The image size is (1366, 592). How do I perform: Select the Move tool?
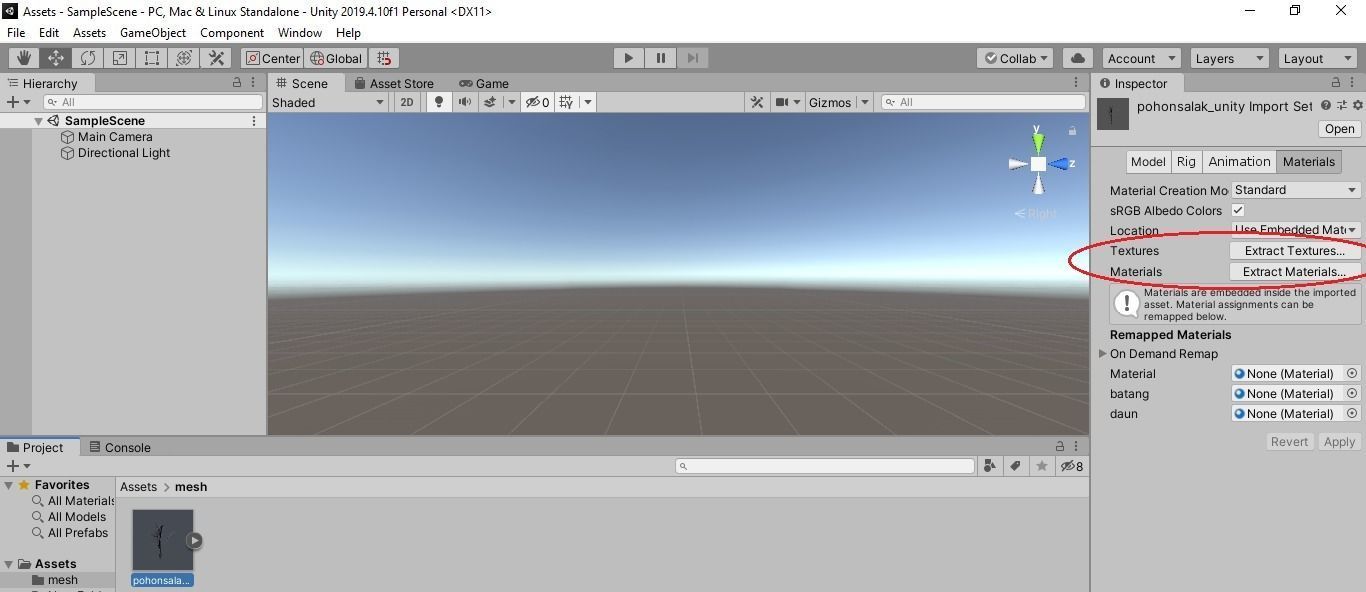56,58
